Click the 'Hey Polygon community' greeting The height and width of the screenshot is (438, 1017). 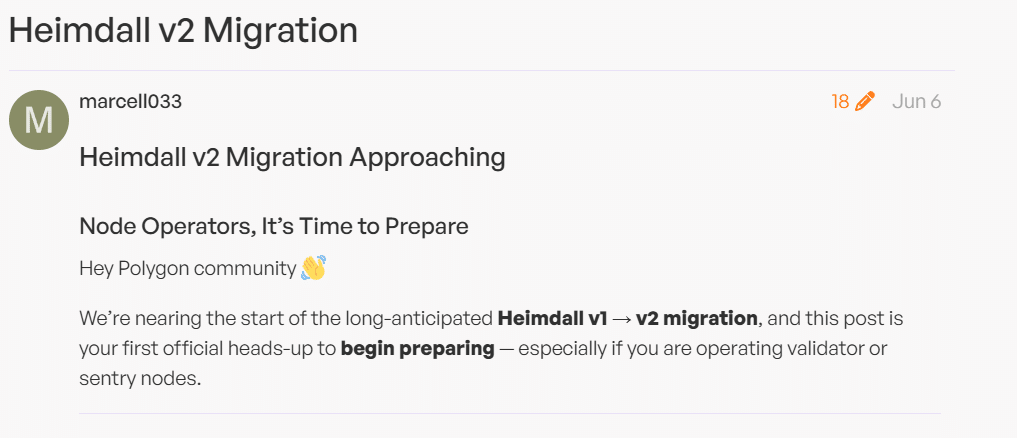click(188, 269)
